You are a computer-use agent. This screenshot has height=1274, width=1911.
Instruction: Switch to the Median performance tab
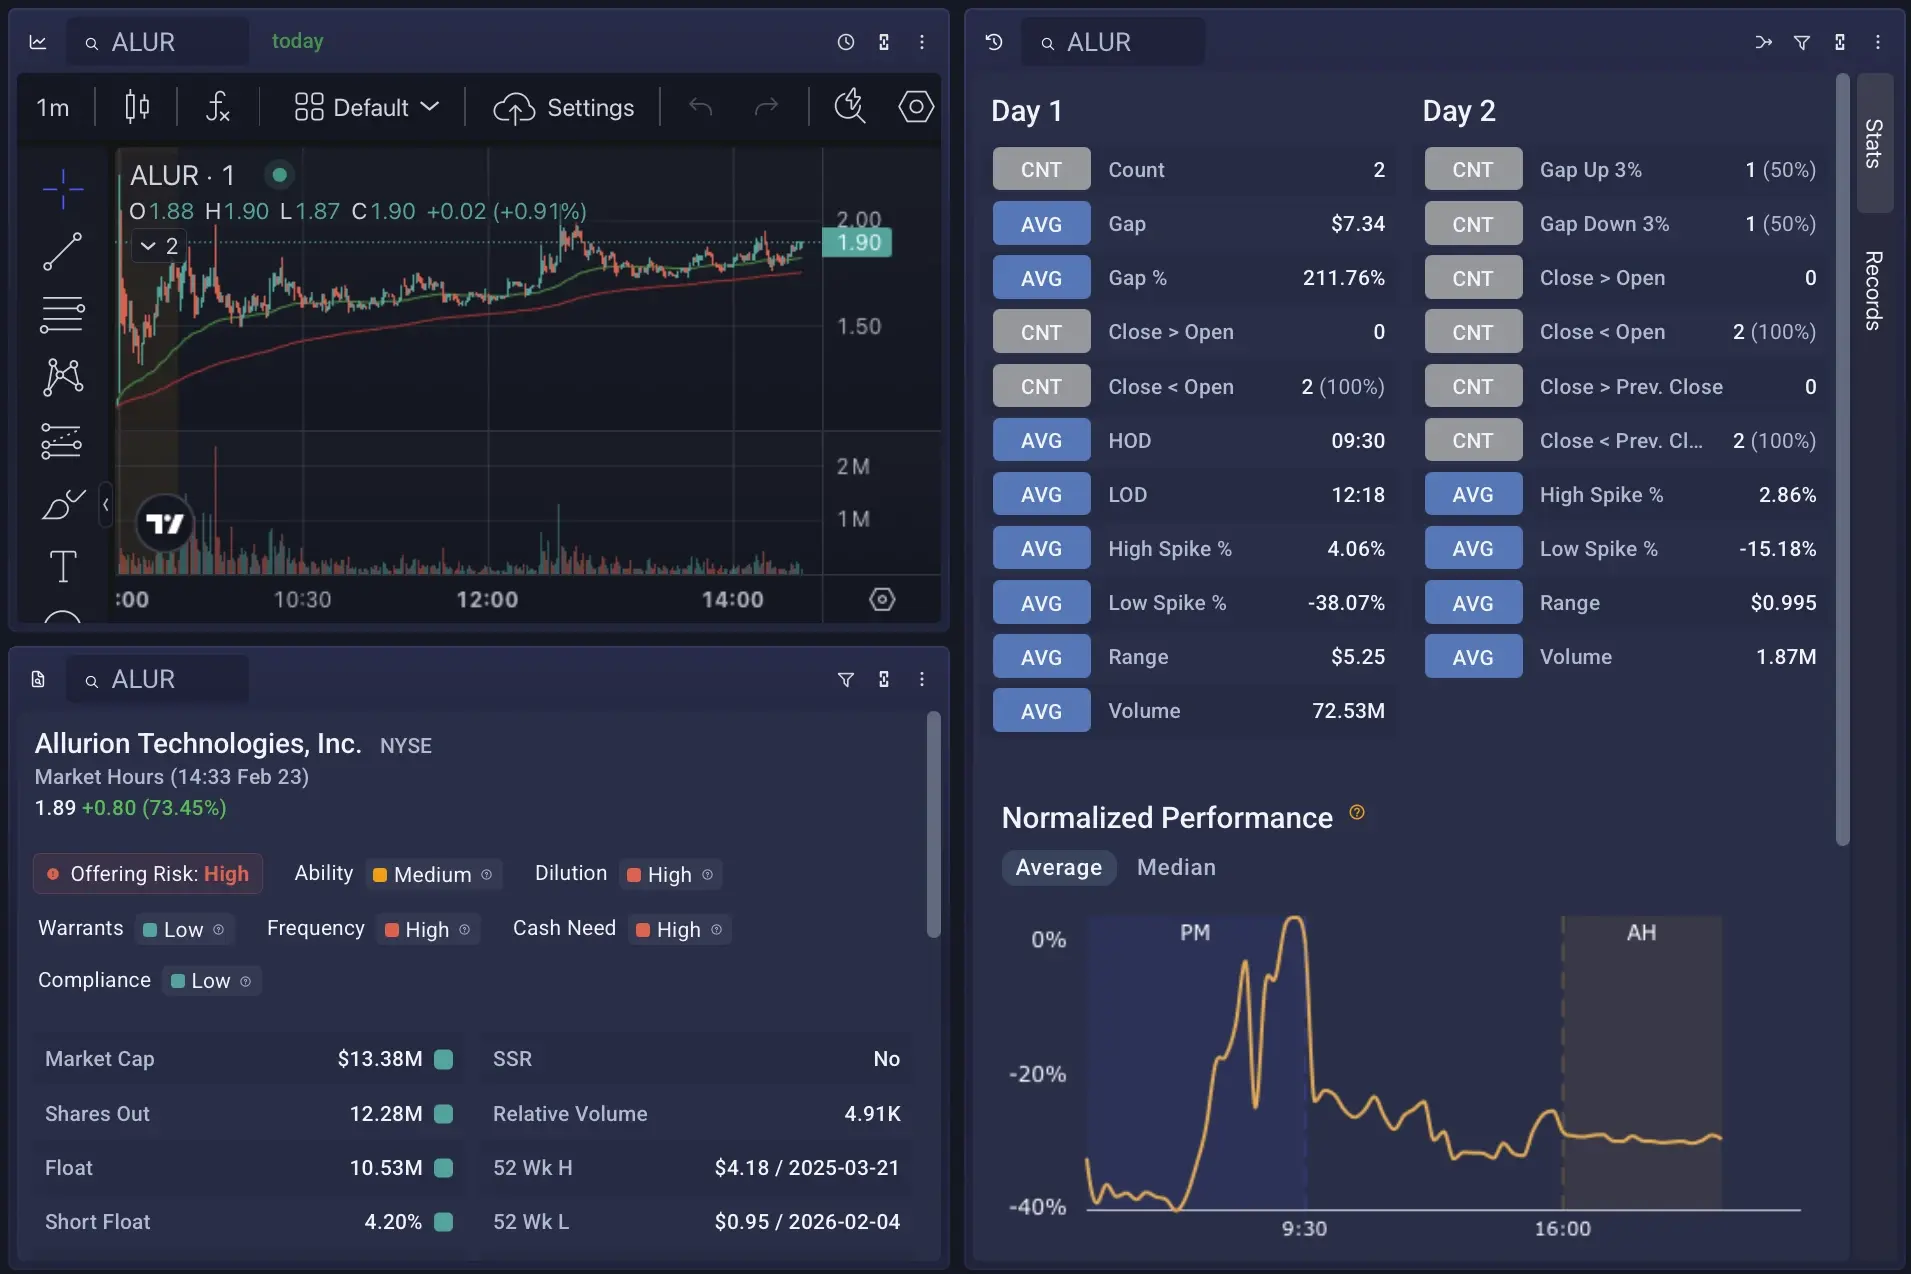1175,867
